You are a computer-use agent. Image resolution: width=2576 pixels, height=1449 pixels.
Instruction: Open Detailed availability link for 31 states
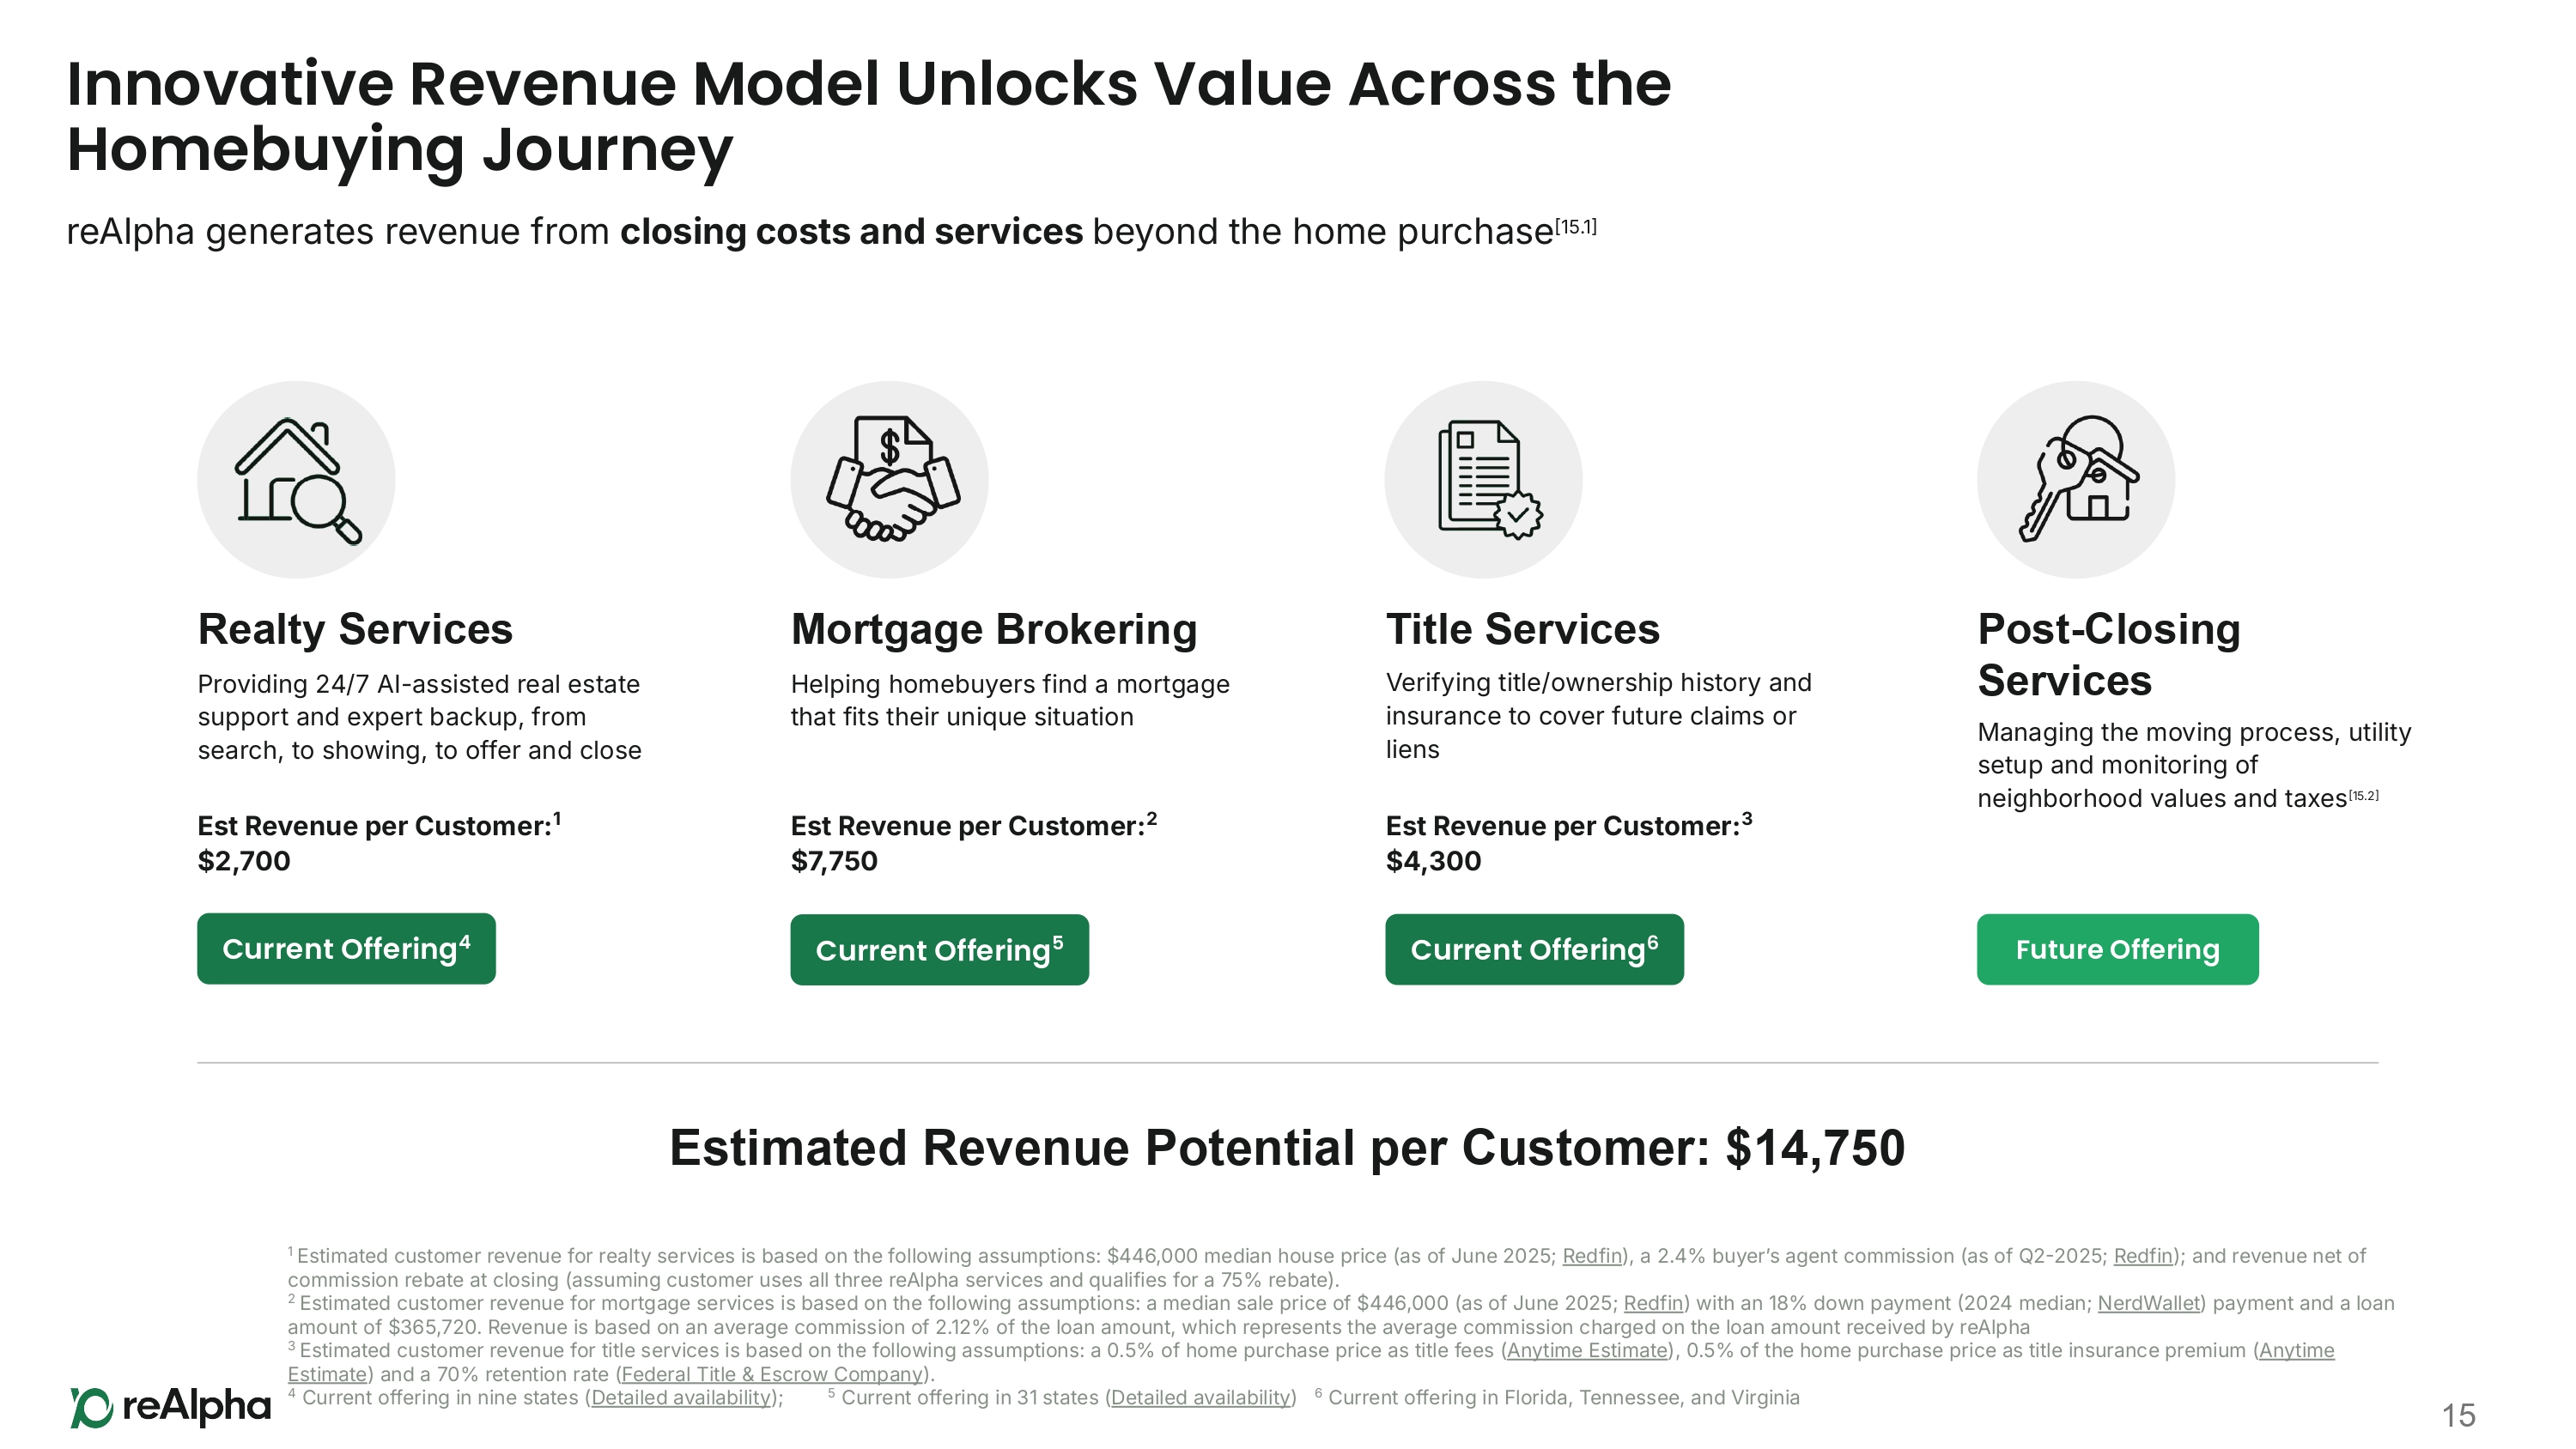(1200, 1397)
